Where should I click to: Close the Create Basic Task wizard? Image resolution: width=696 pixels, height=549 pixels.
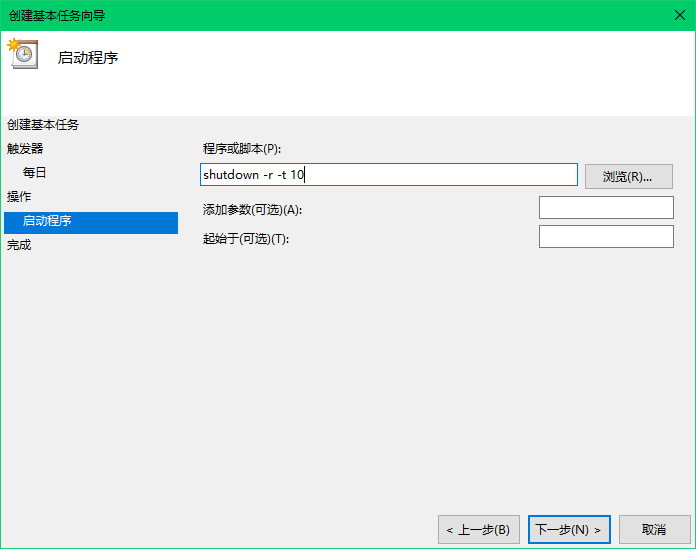pyautogui.click(x=680, y=16)
